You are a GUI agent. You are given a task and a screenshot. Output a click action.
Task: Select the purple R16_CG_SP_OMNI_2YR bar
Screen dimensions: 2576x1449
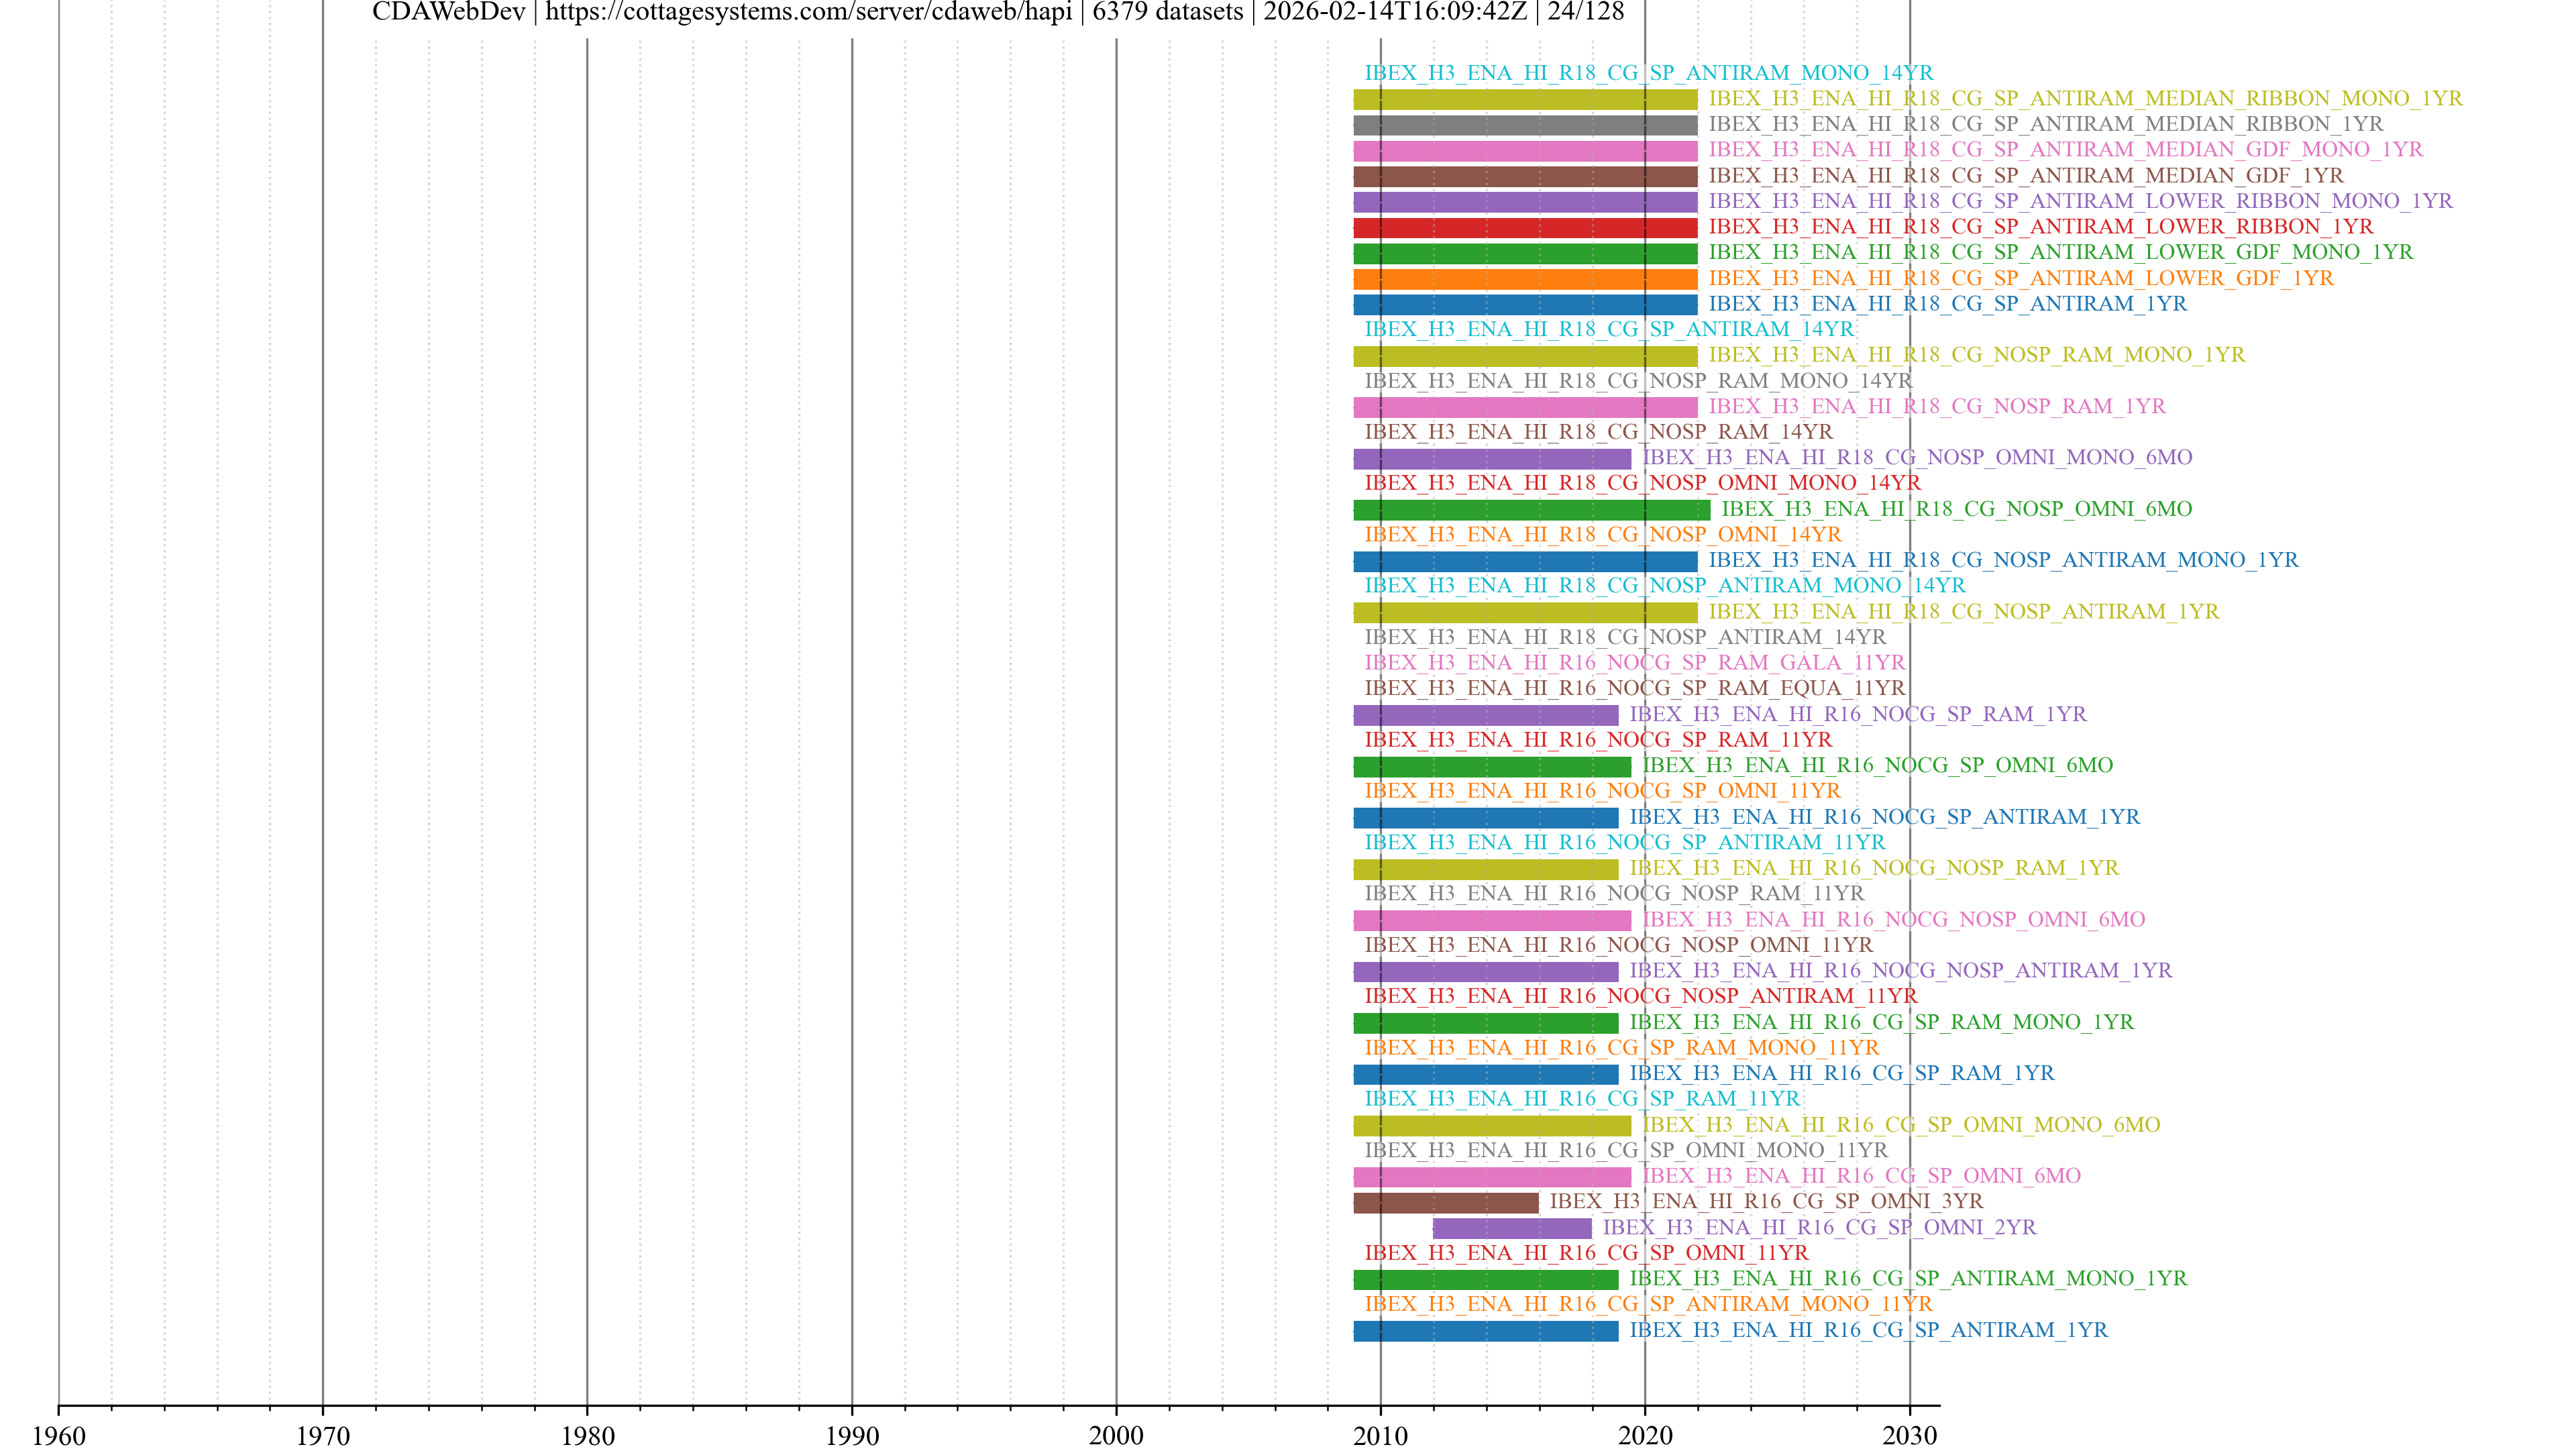point(1511,1228)
